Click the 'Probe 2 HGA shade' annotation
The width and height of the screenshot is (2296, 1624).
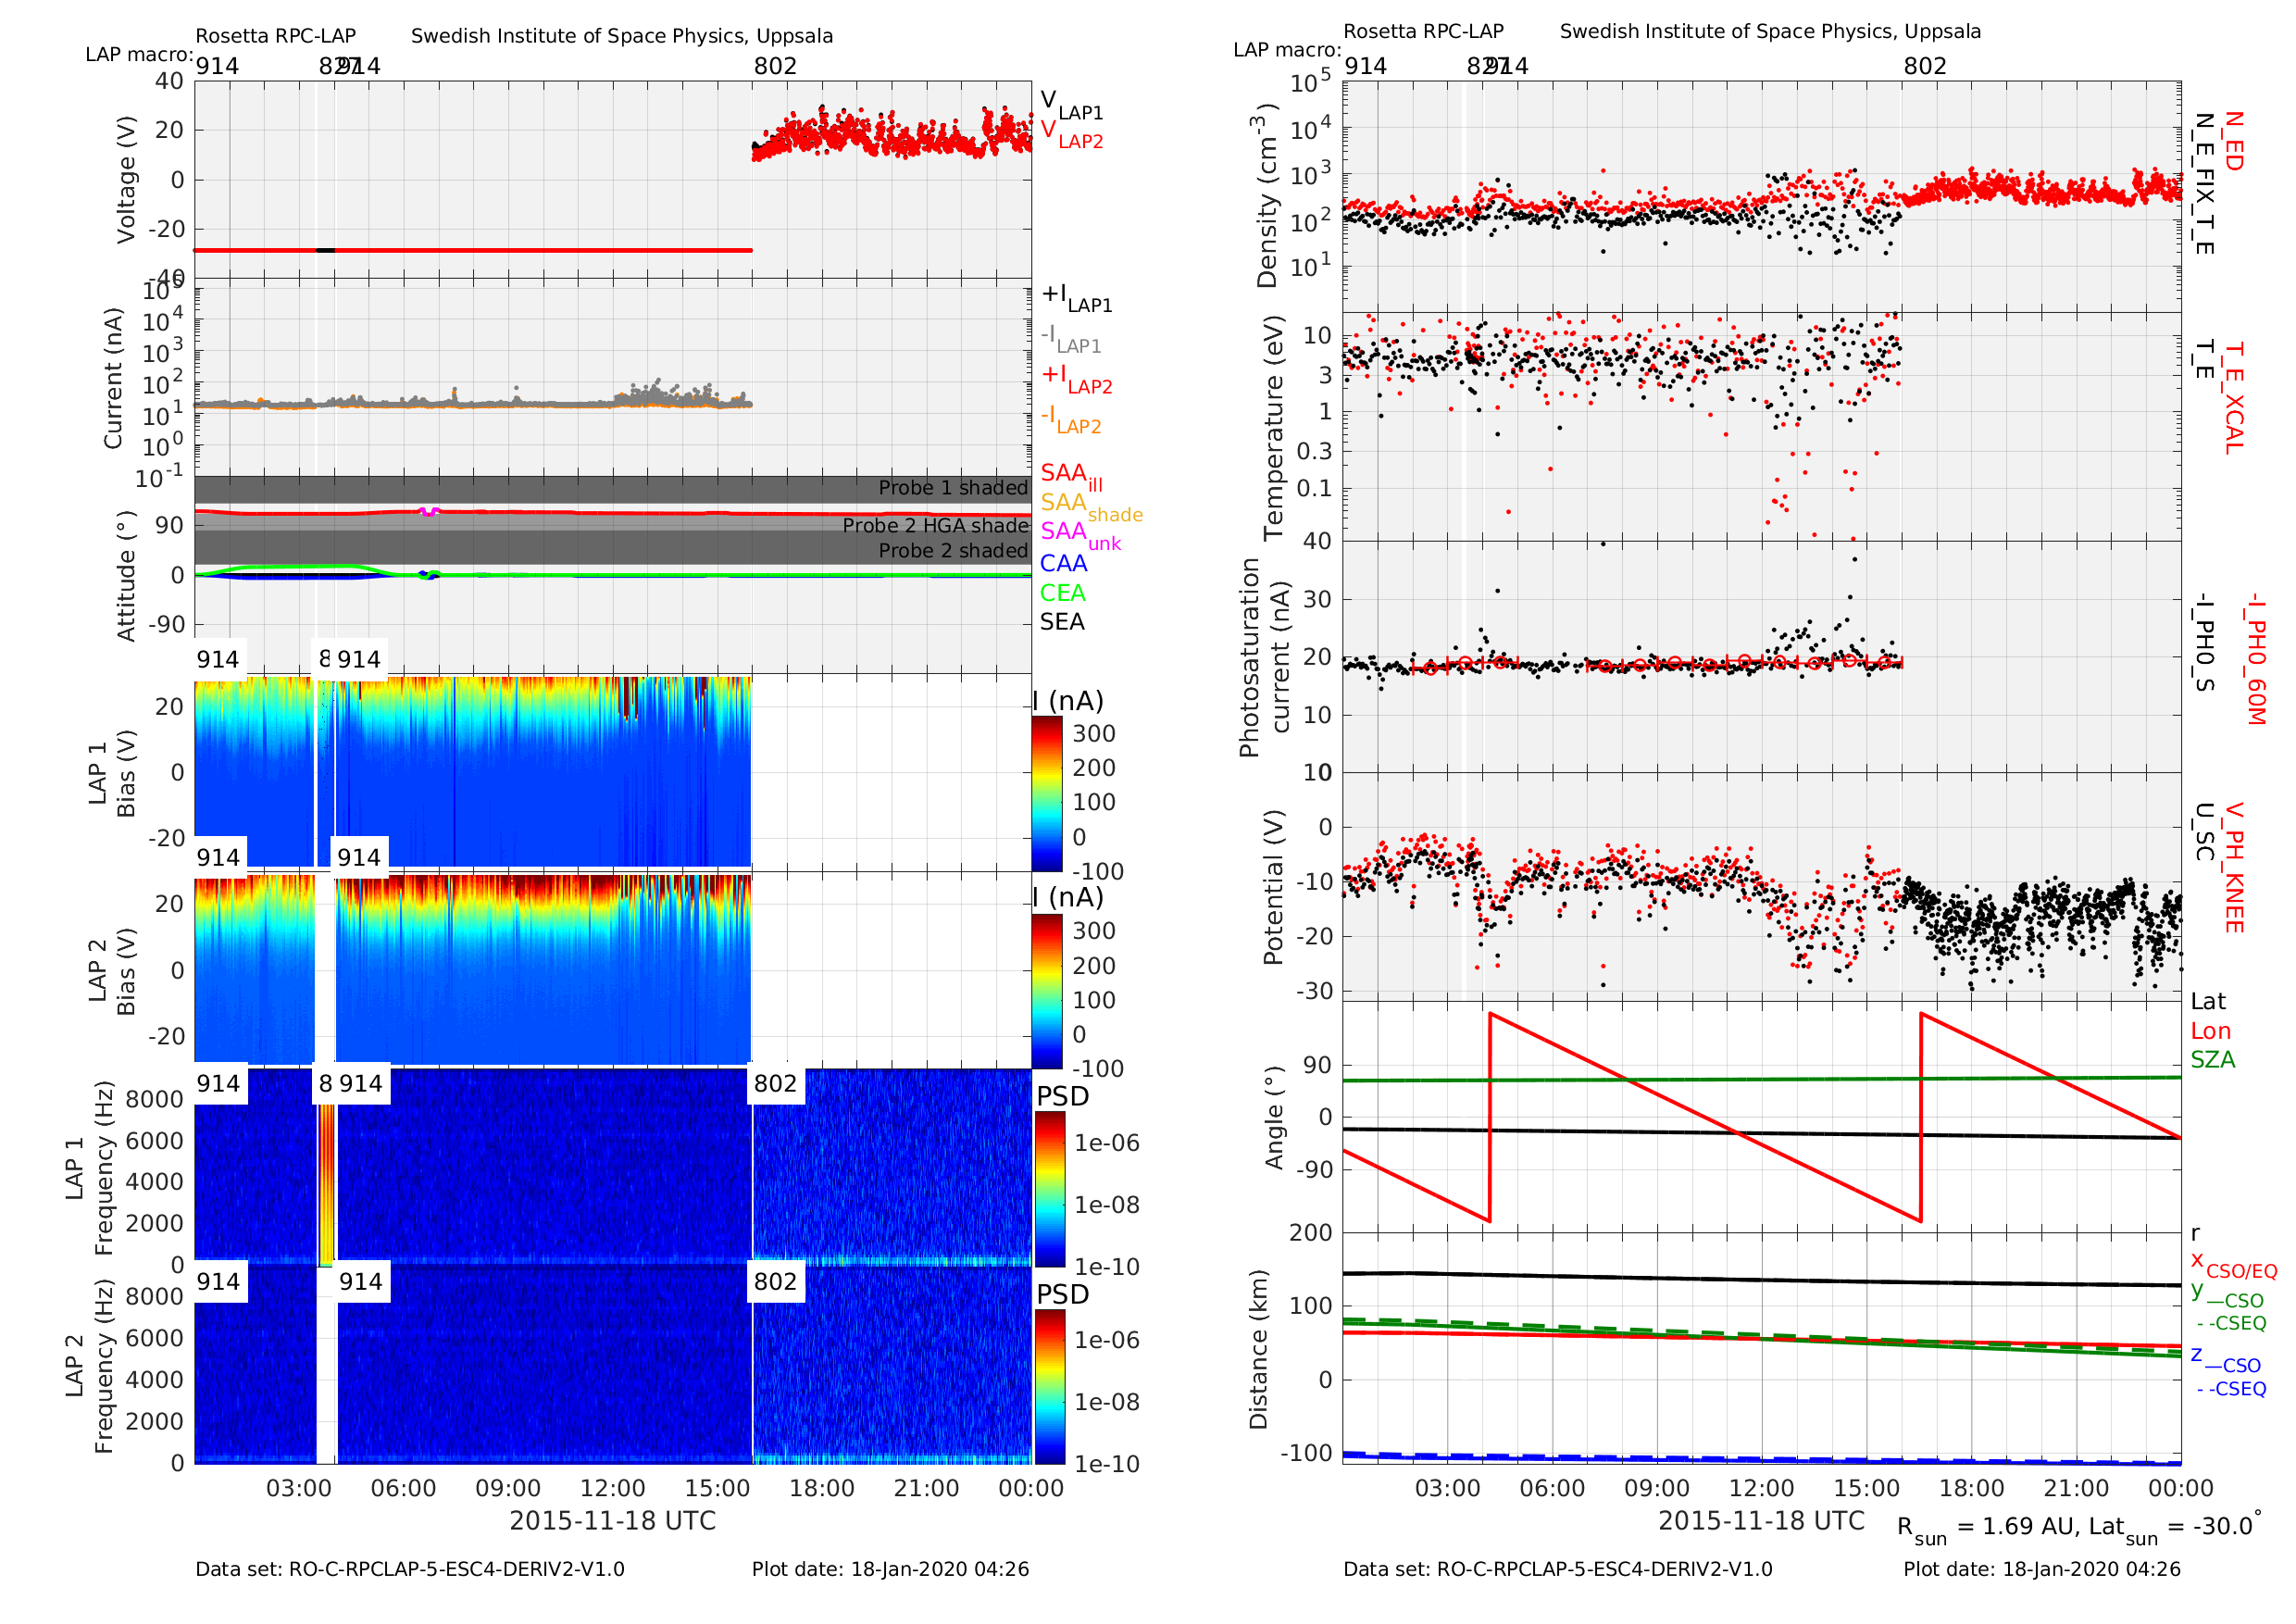click(935, 526)
